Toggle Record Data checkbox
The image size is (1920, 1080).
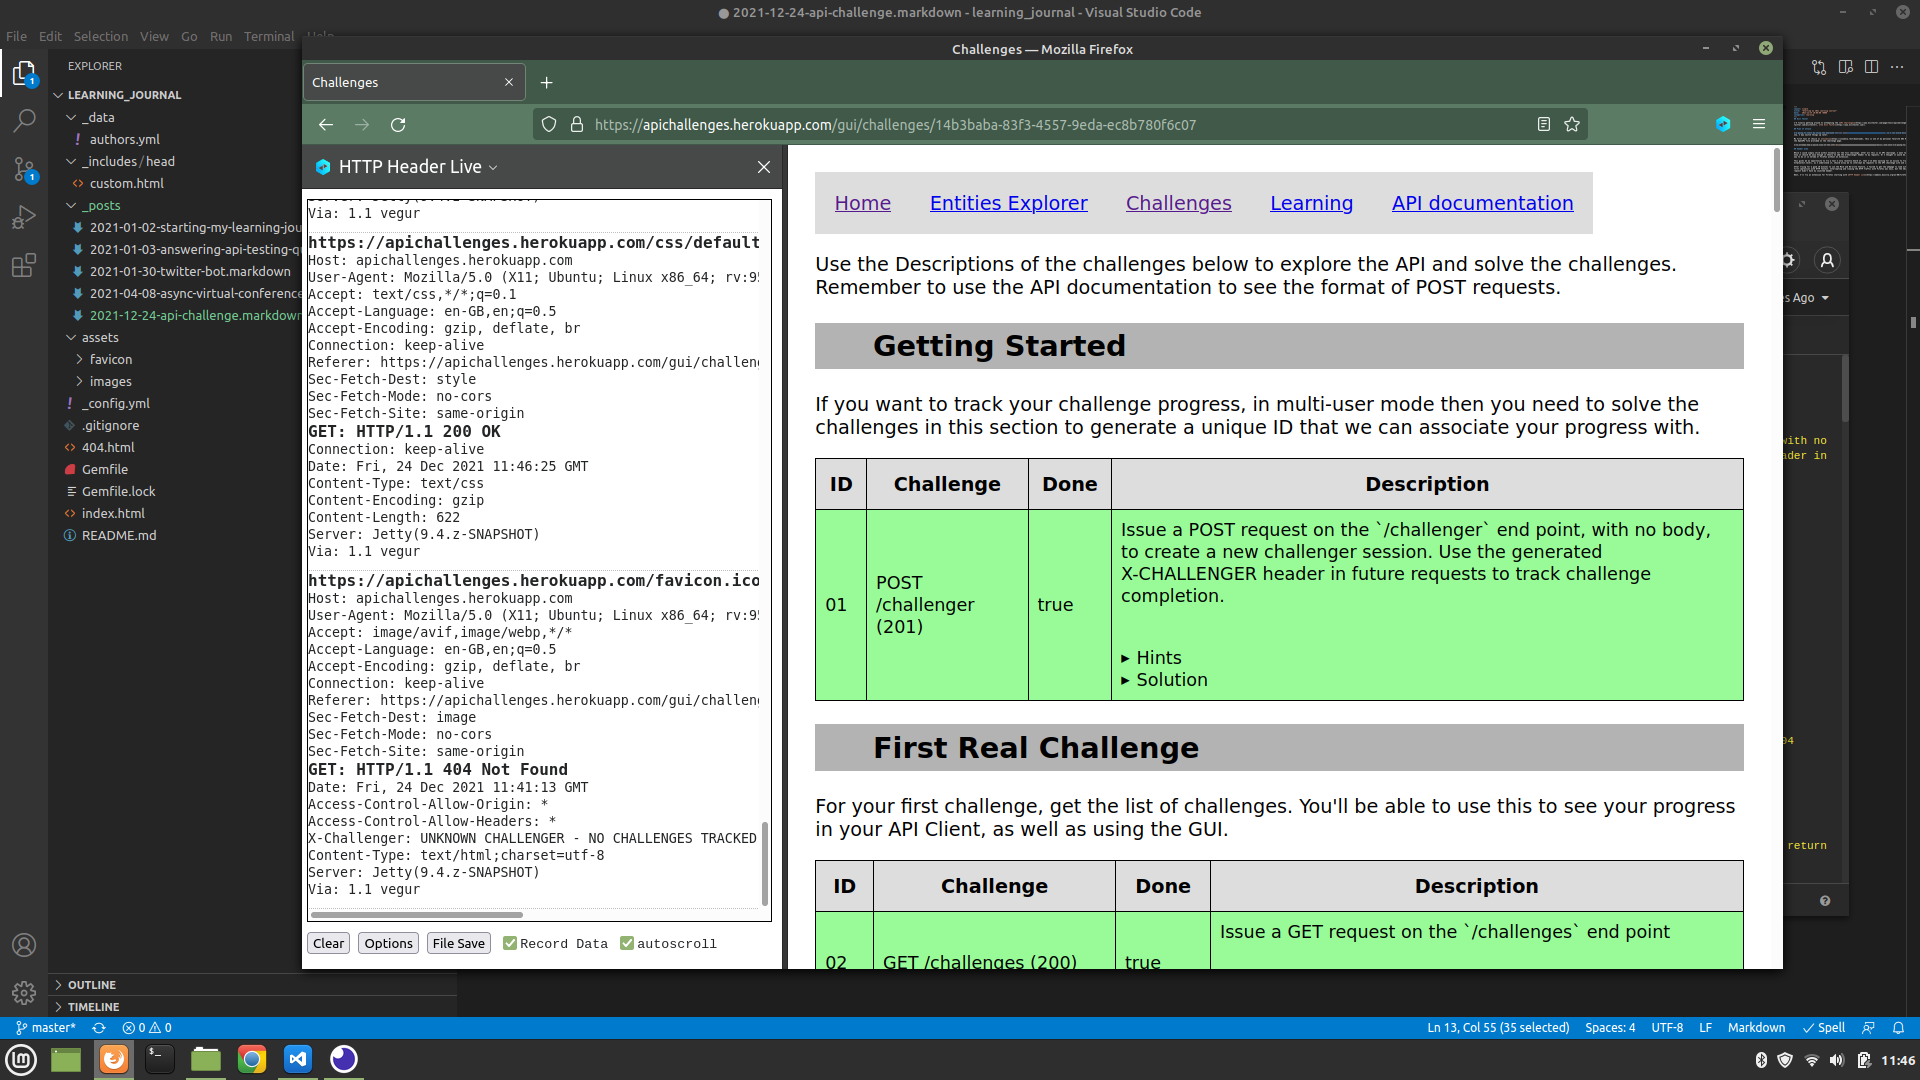(510, 943)
